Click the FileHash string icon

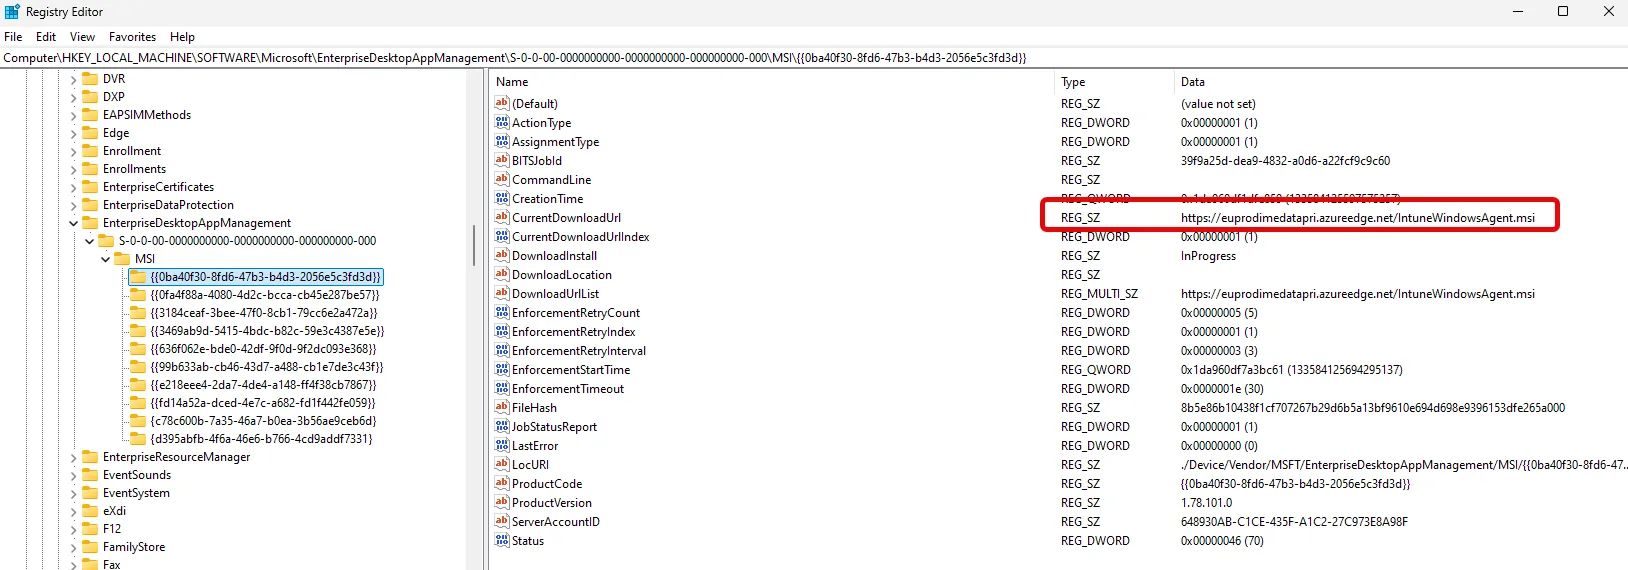point(502,407)
